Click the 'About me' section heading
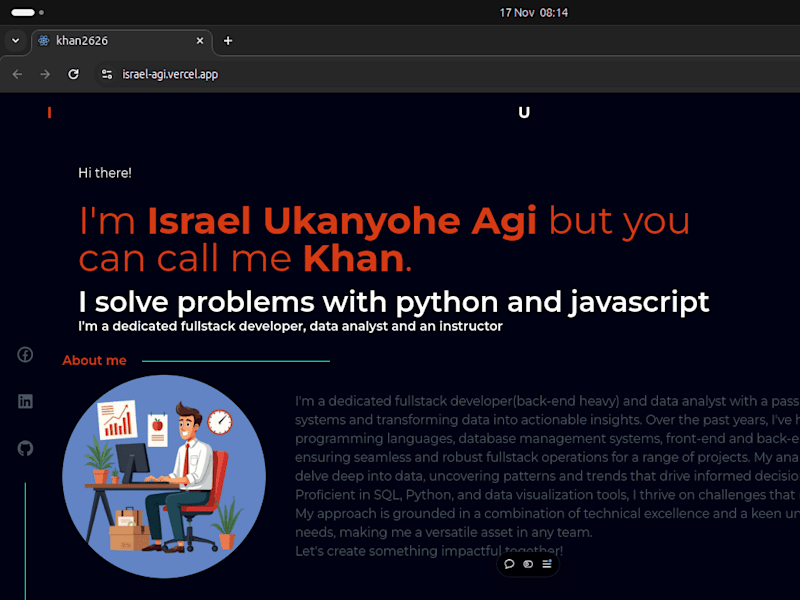Viewport: 800px width, 600px height. pyautogui.click(x=94, y=360)
